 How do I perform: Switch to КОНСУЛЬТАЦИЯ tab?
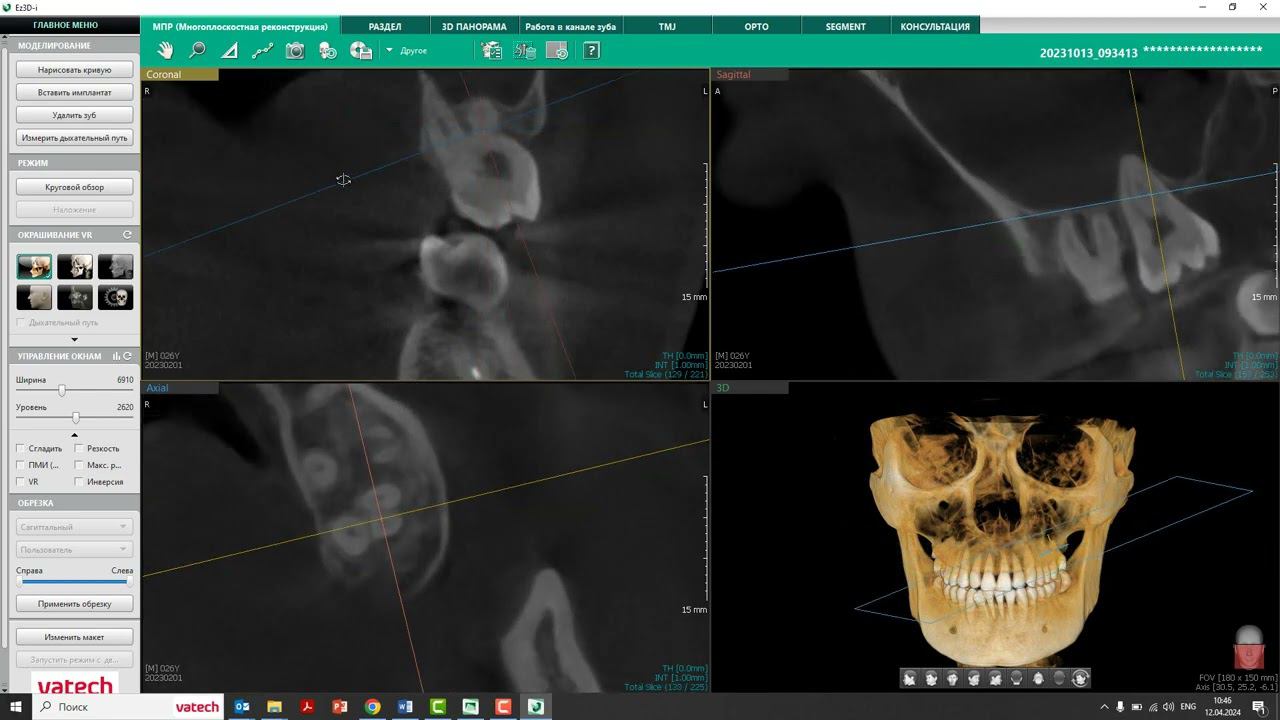pyautogui.click(x=935, y=26)
